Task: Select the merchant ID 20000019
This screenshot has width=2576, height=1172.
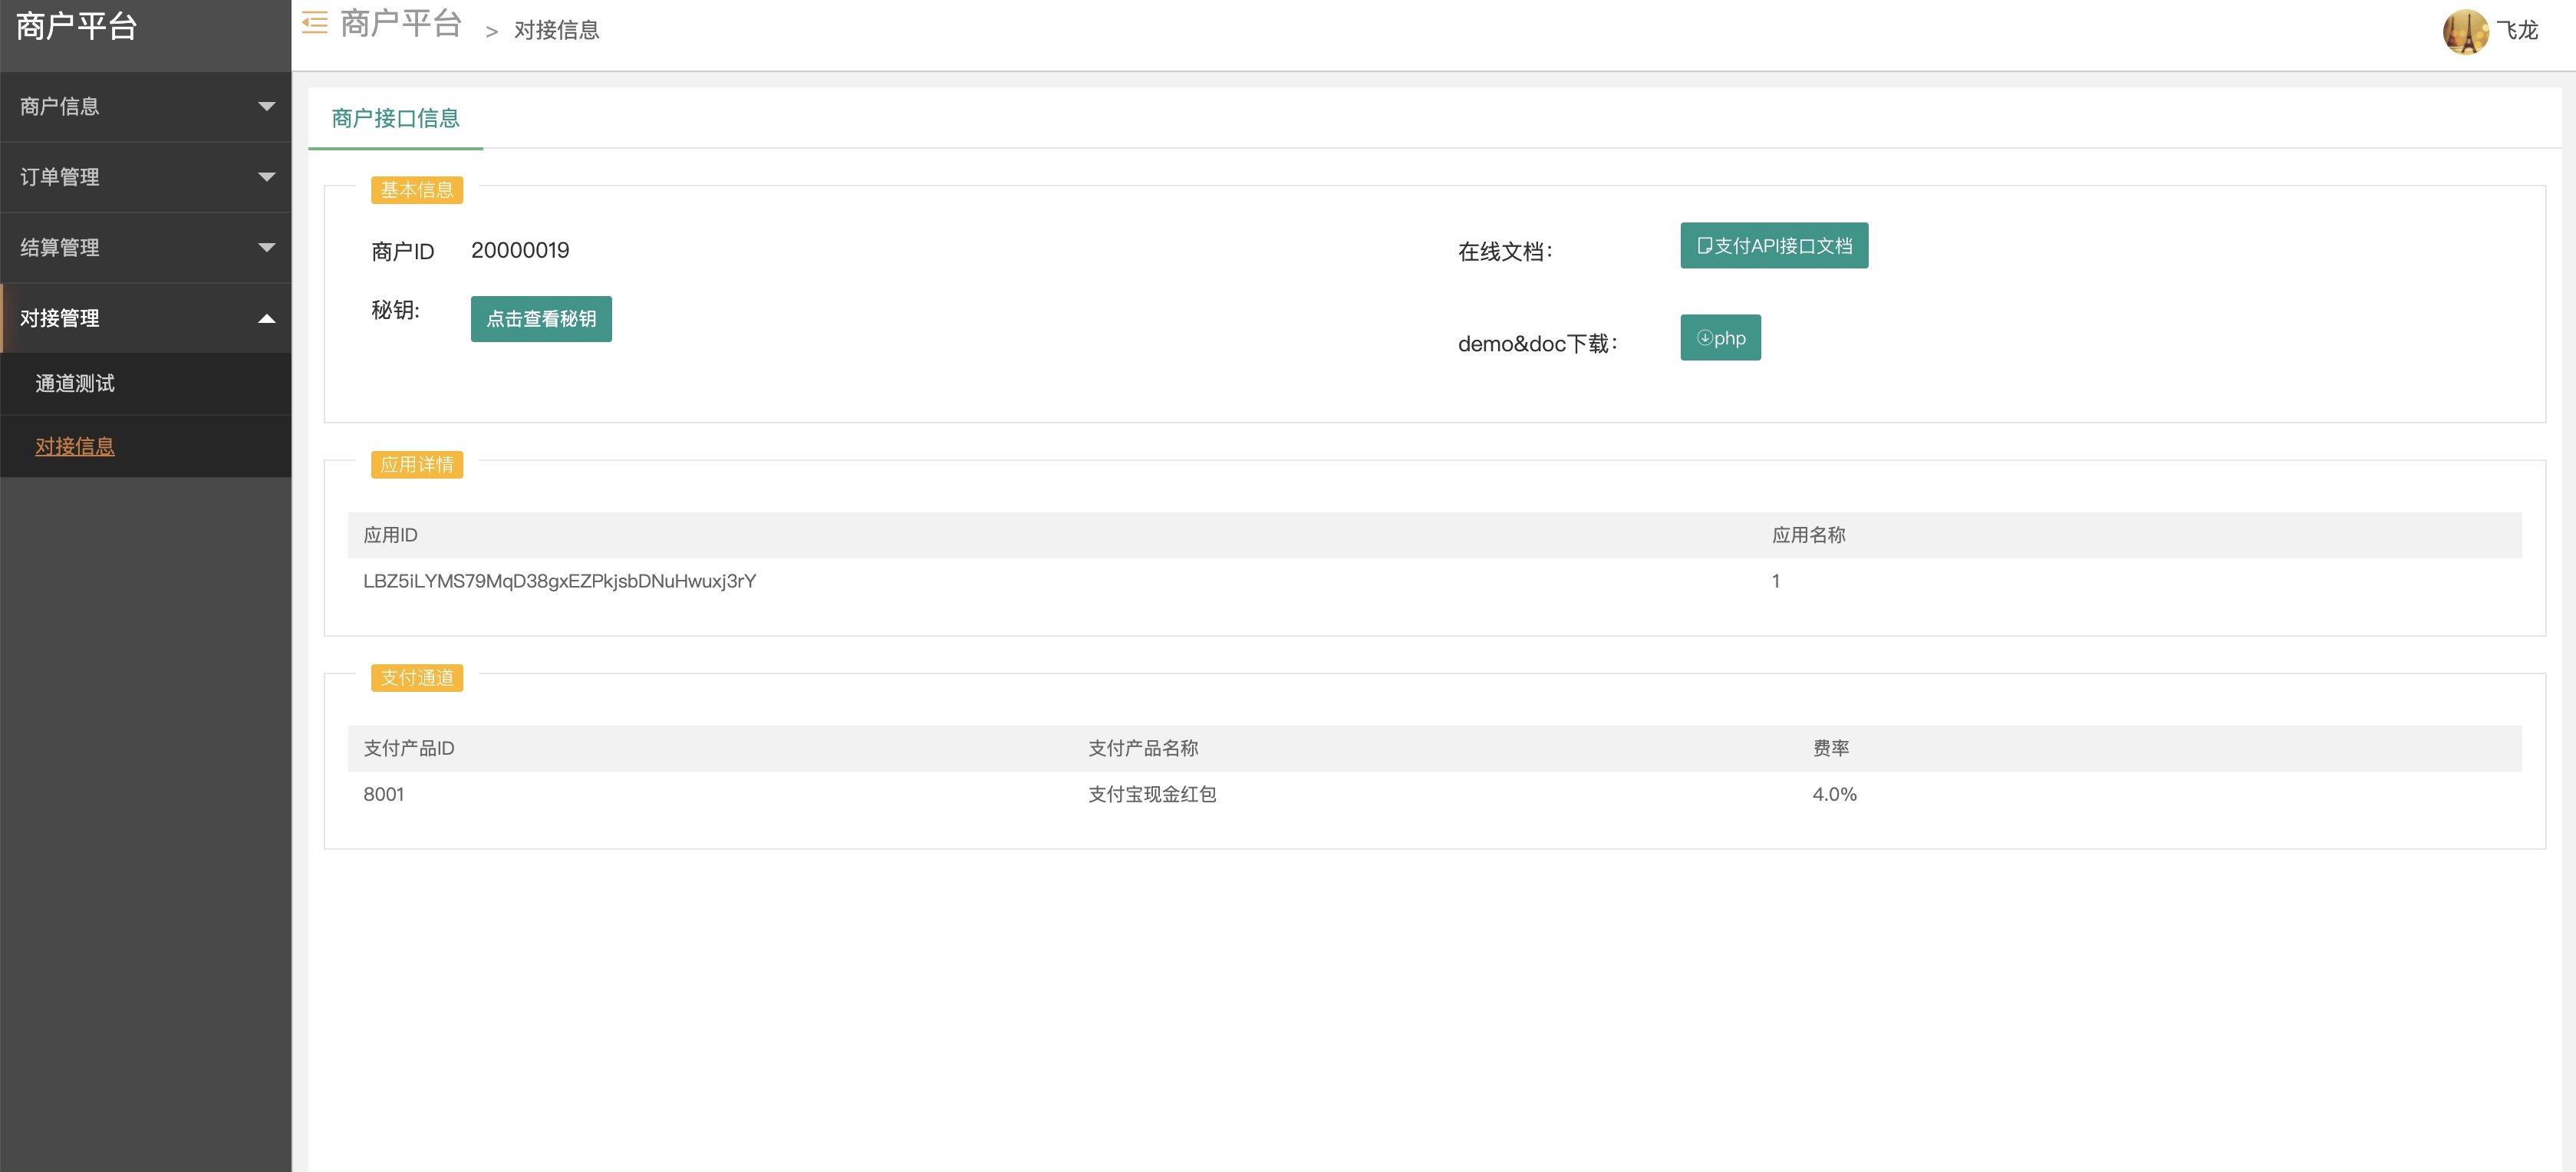Action: point(520,250)
